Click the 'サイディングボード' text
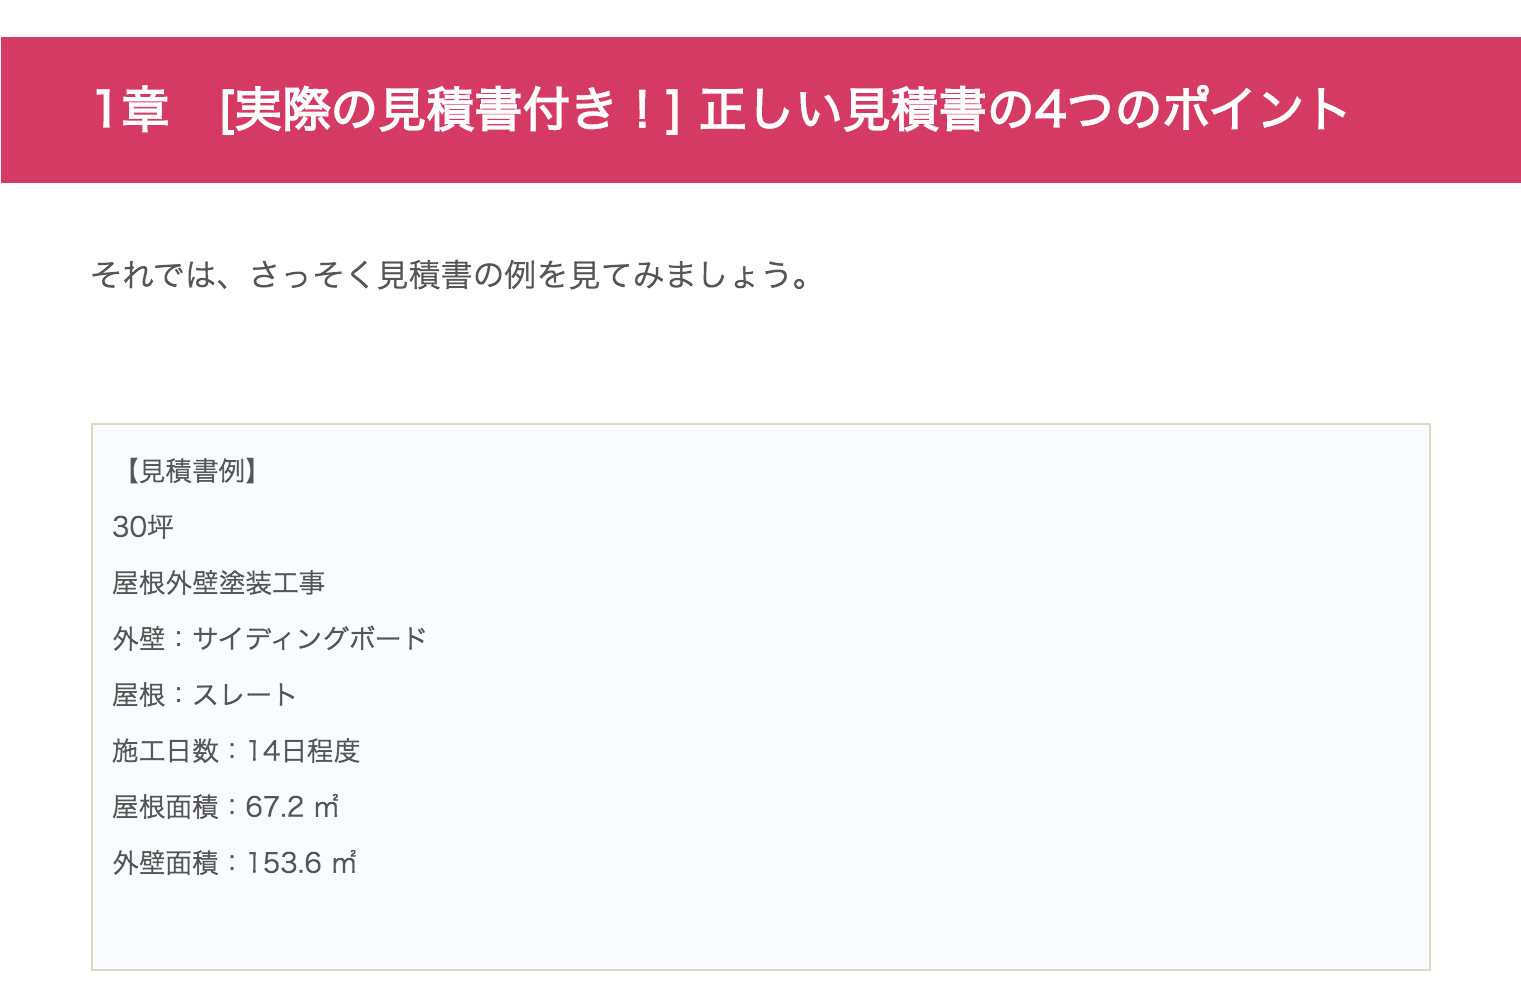This screenshot has width=1521, height=1003. click(310, 638)
